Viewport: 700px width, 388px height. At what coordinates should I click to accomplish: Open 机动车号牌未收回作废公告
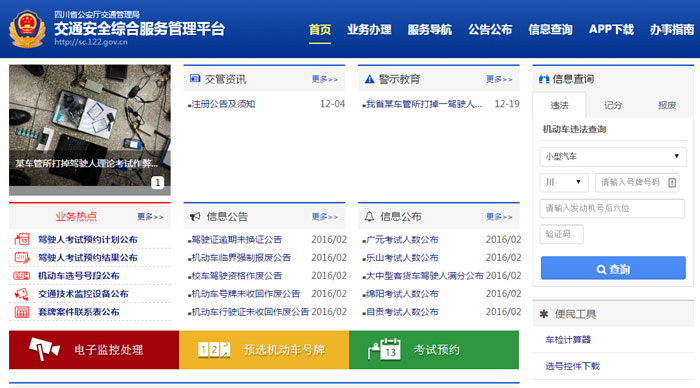pyautogui.click(x=246, y=294)
